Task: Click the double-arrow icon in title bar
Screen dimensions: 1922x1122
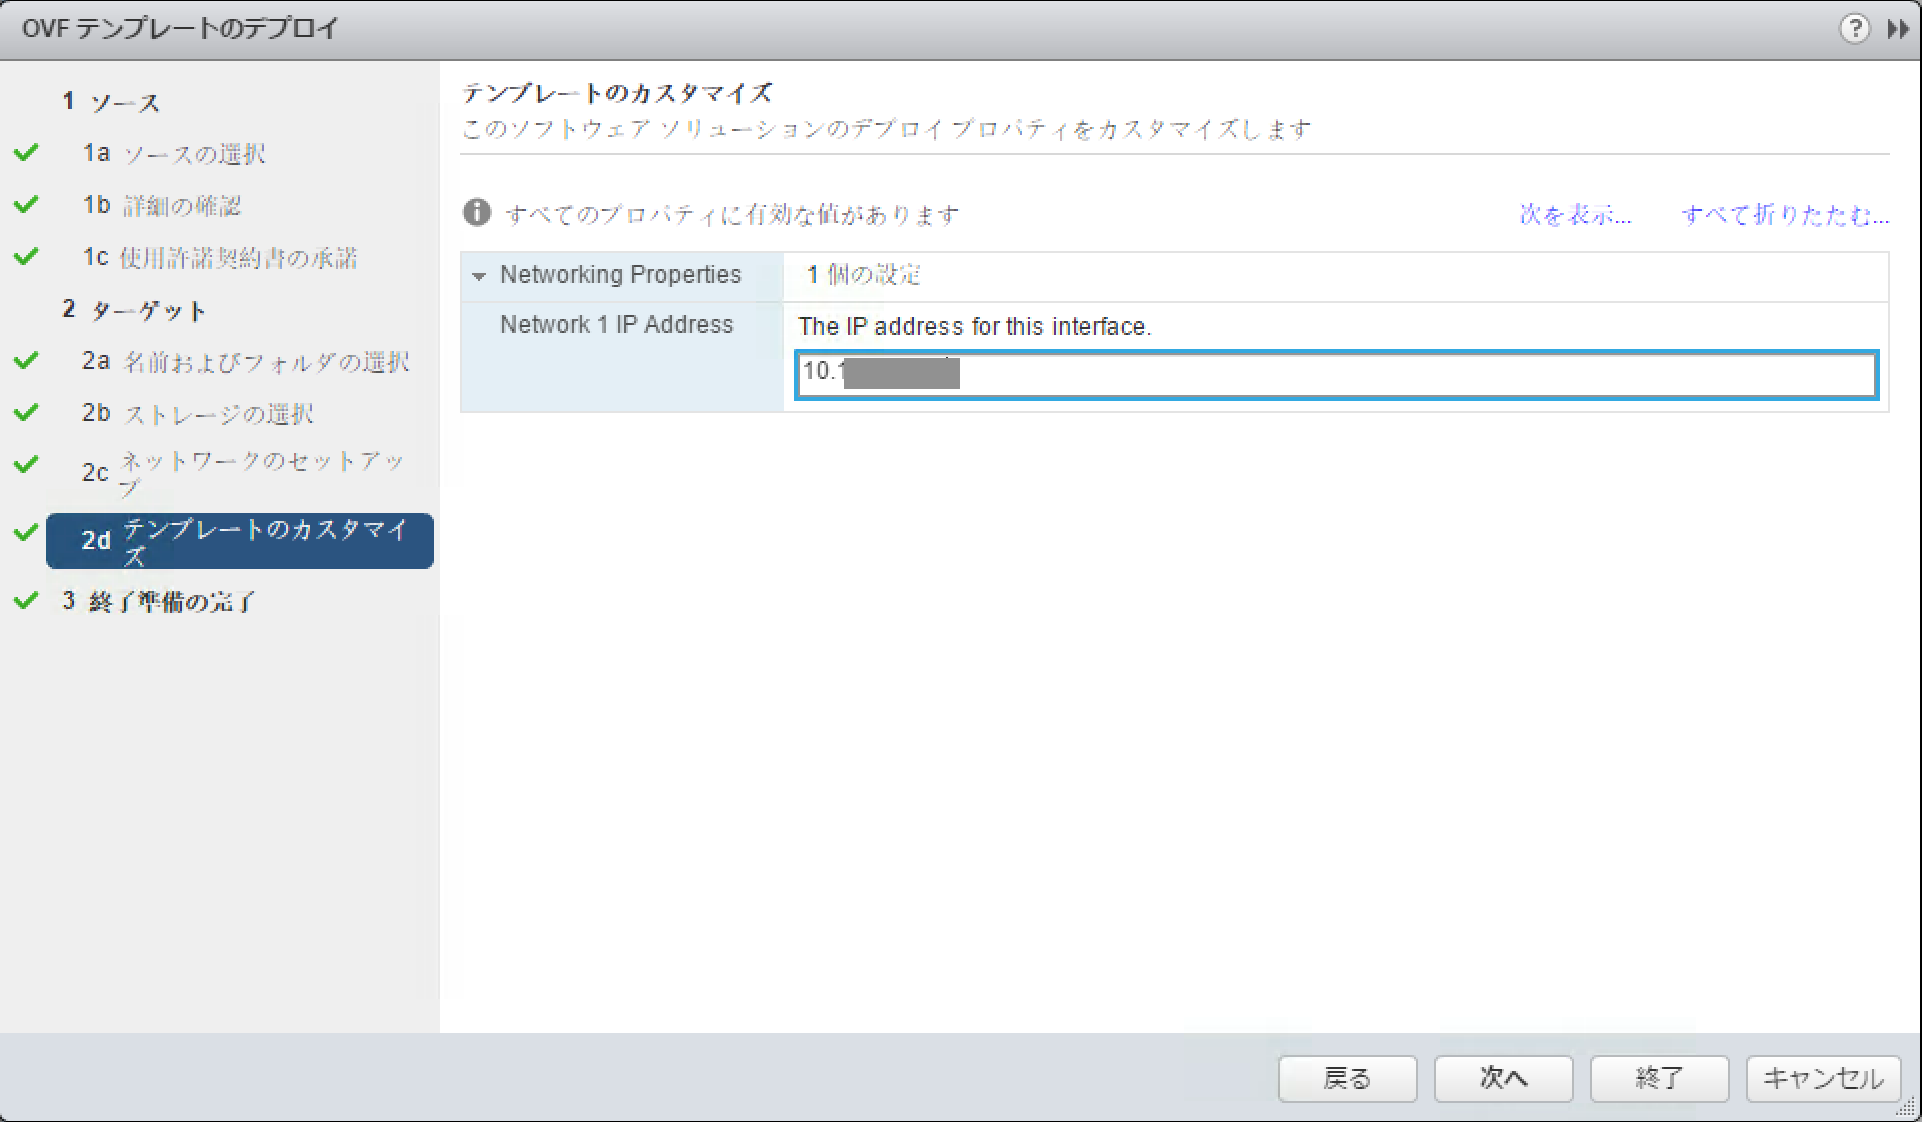Action: coord(1898,29)
